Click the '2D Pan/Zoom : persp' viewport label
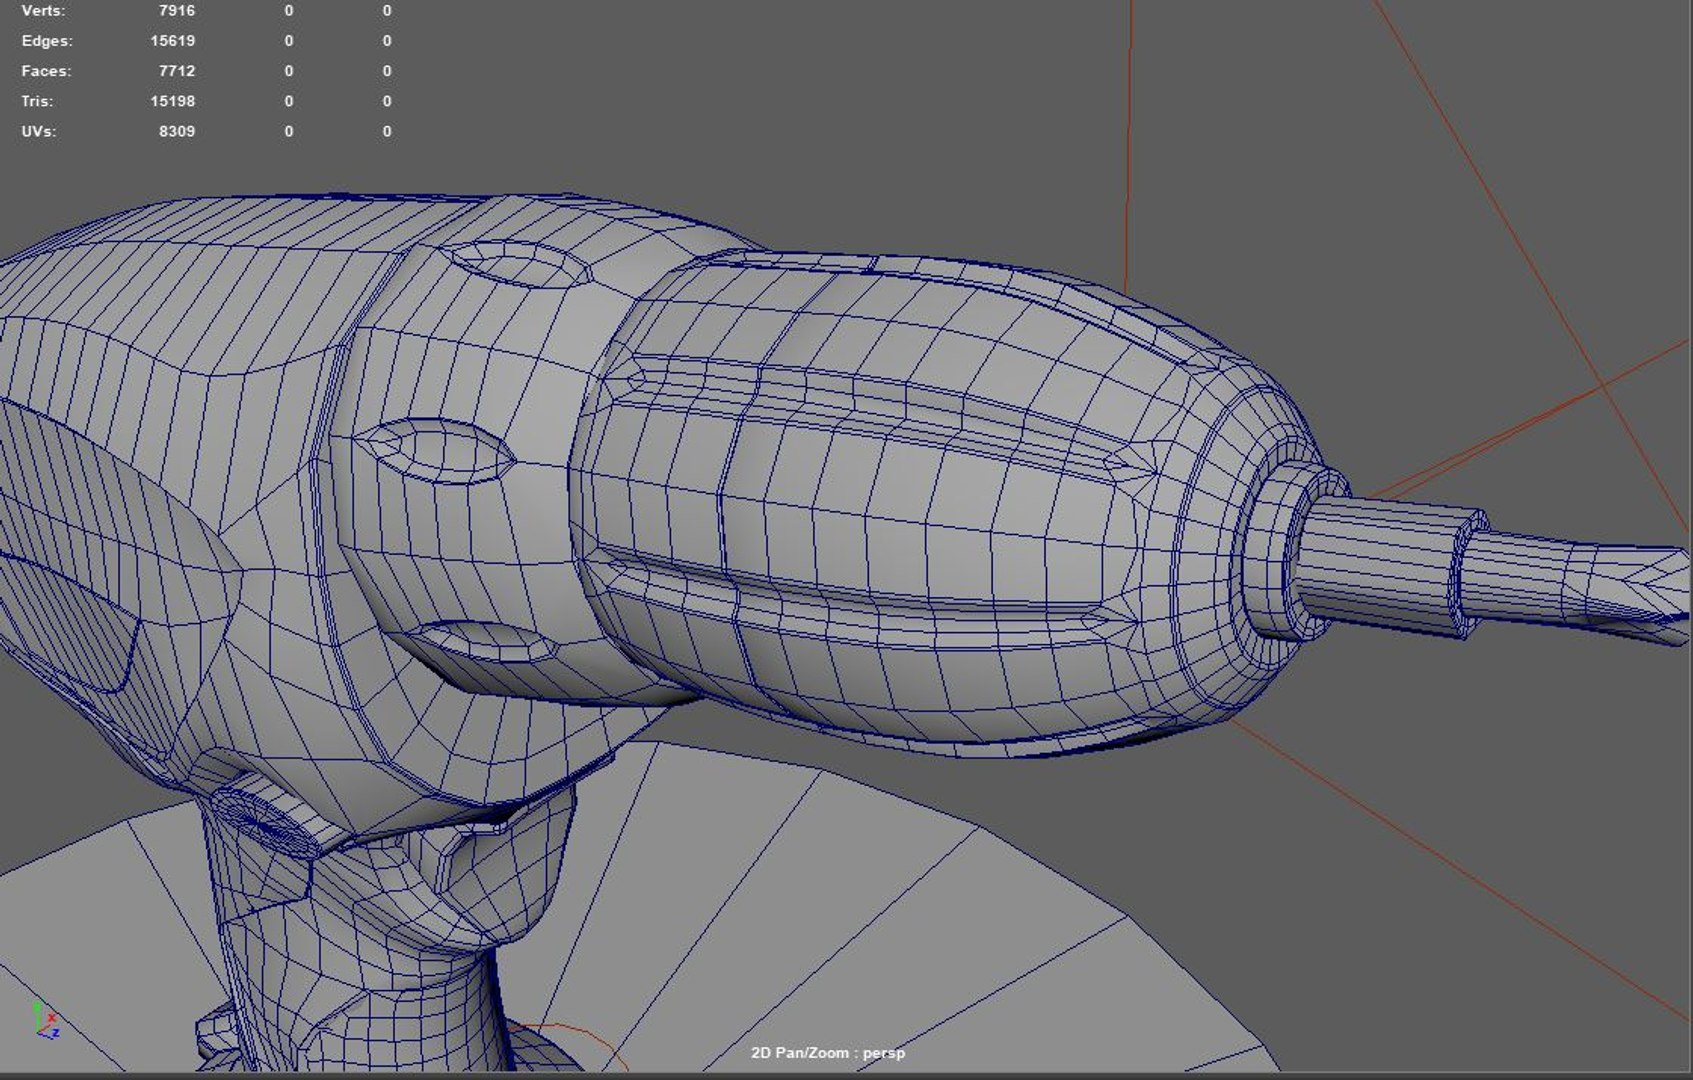Screen dimensions: 1693x1080 (828, 1053)
